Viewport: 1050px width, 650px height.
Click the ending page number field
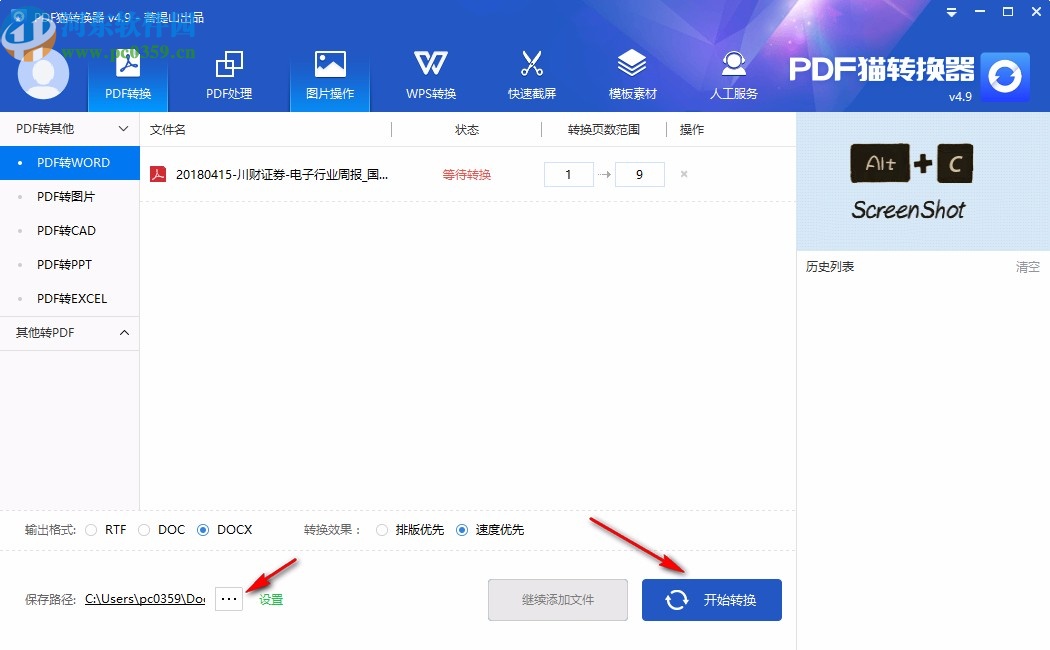point(638,173)
